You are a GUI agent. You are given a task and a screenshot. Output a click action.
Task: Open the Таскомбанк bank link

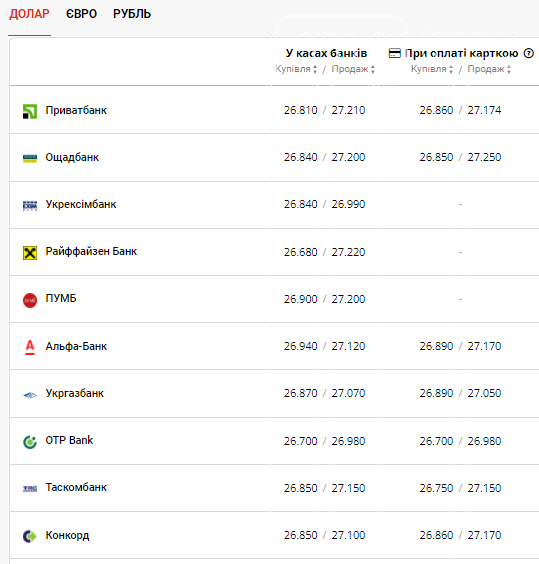tap(76, 487)
